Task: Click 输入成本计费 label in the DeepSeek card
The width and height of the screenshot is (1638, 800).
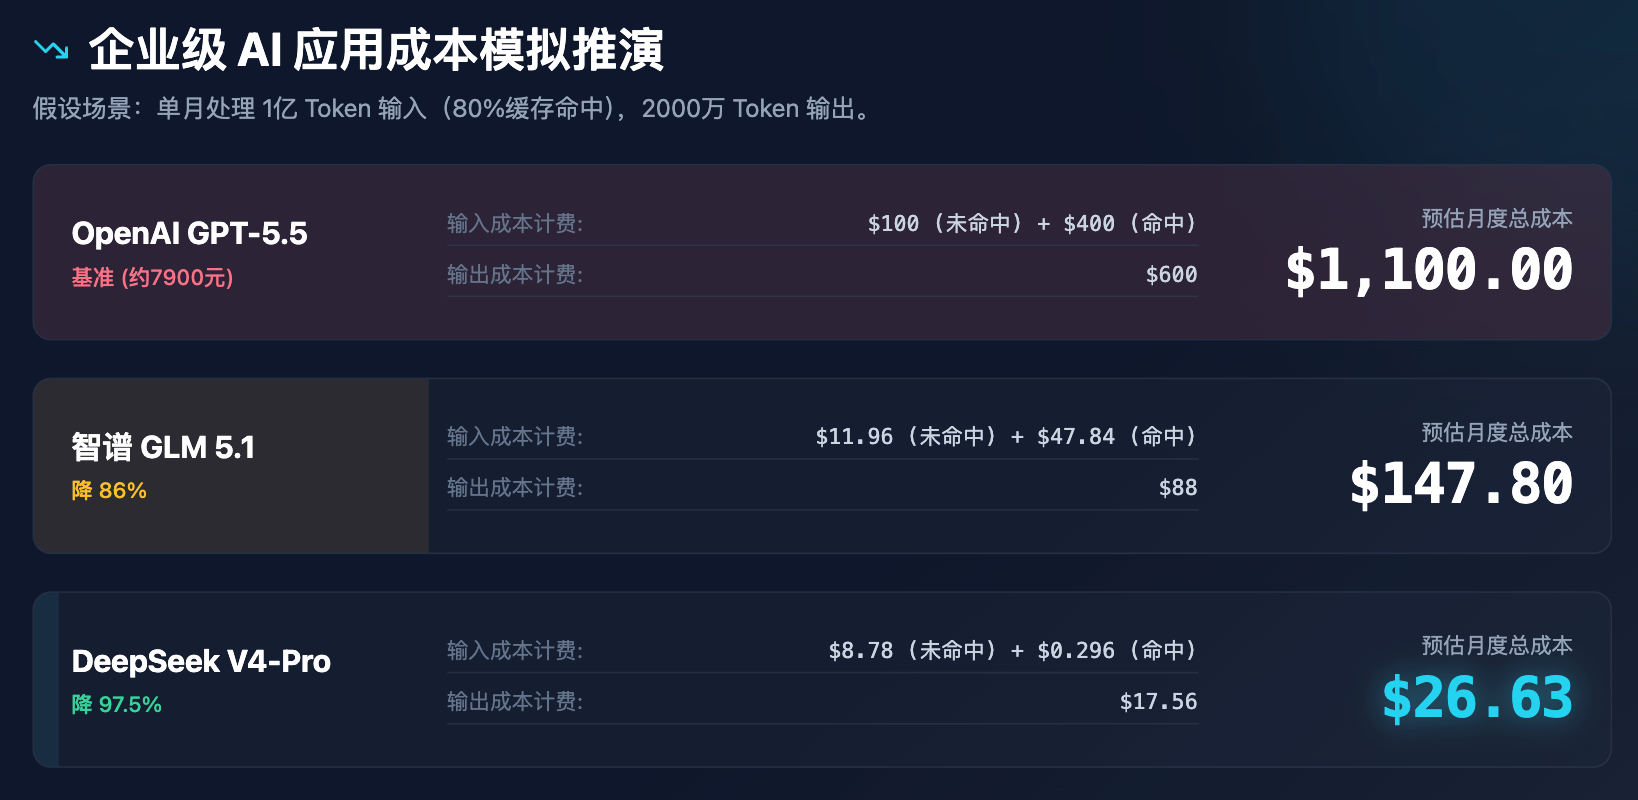Action: [514, 650]
